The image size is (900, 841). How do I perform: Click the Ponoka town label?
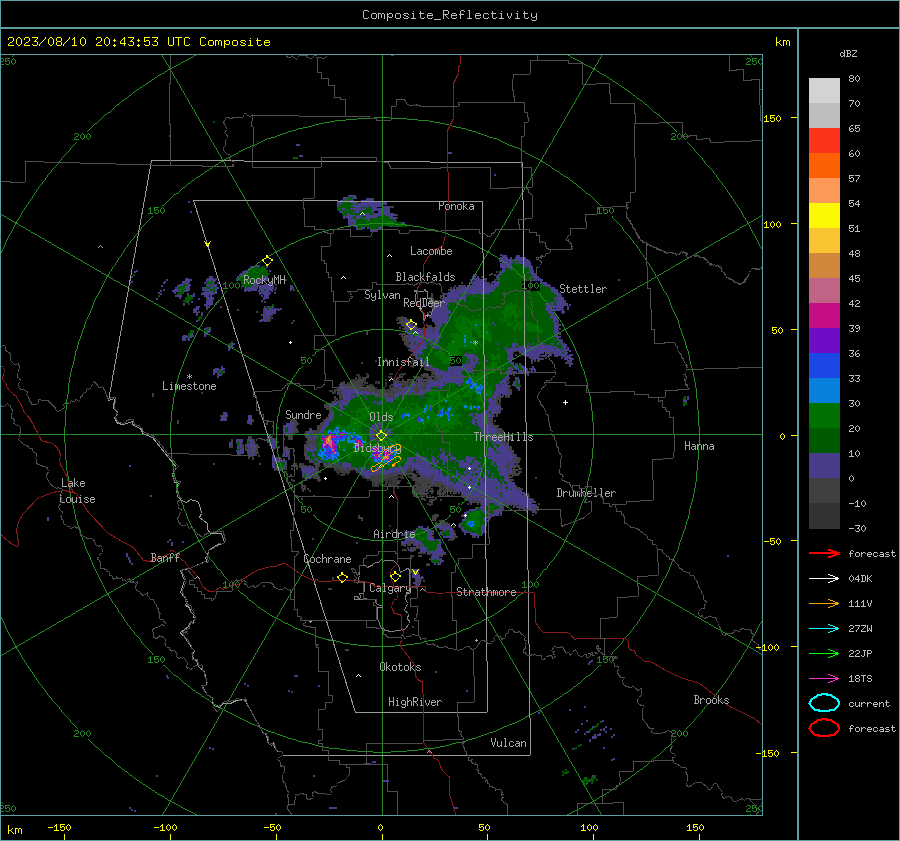456,206
